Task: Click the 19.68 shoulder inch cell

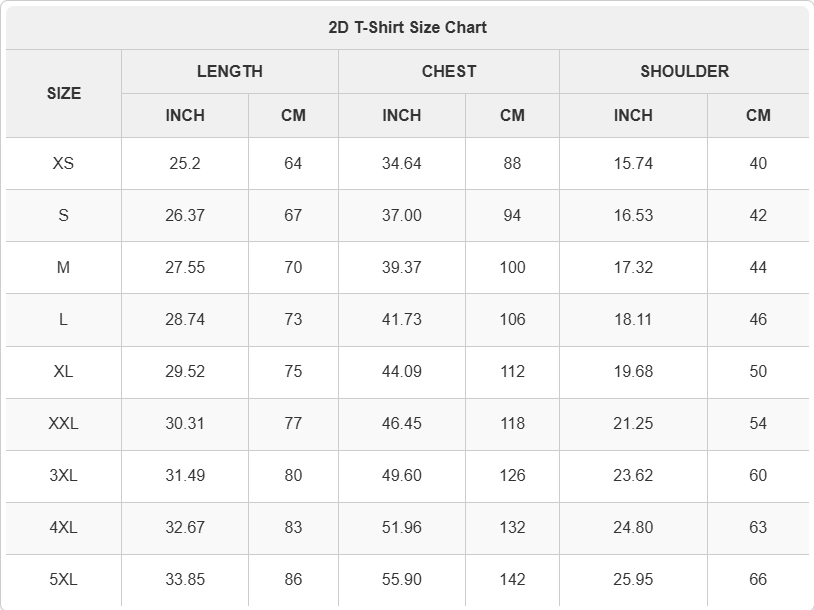Action: coord(633,371)
